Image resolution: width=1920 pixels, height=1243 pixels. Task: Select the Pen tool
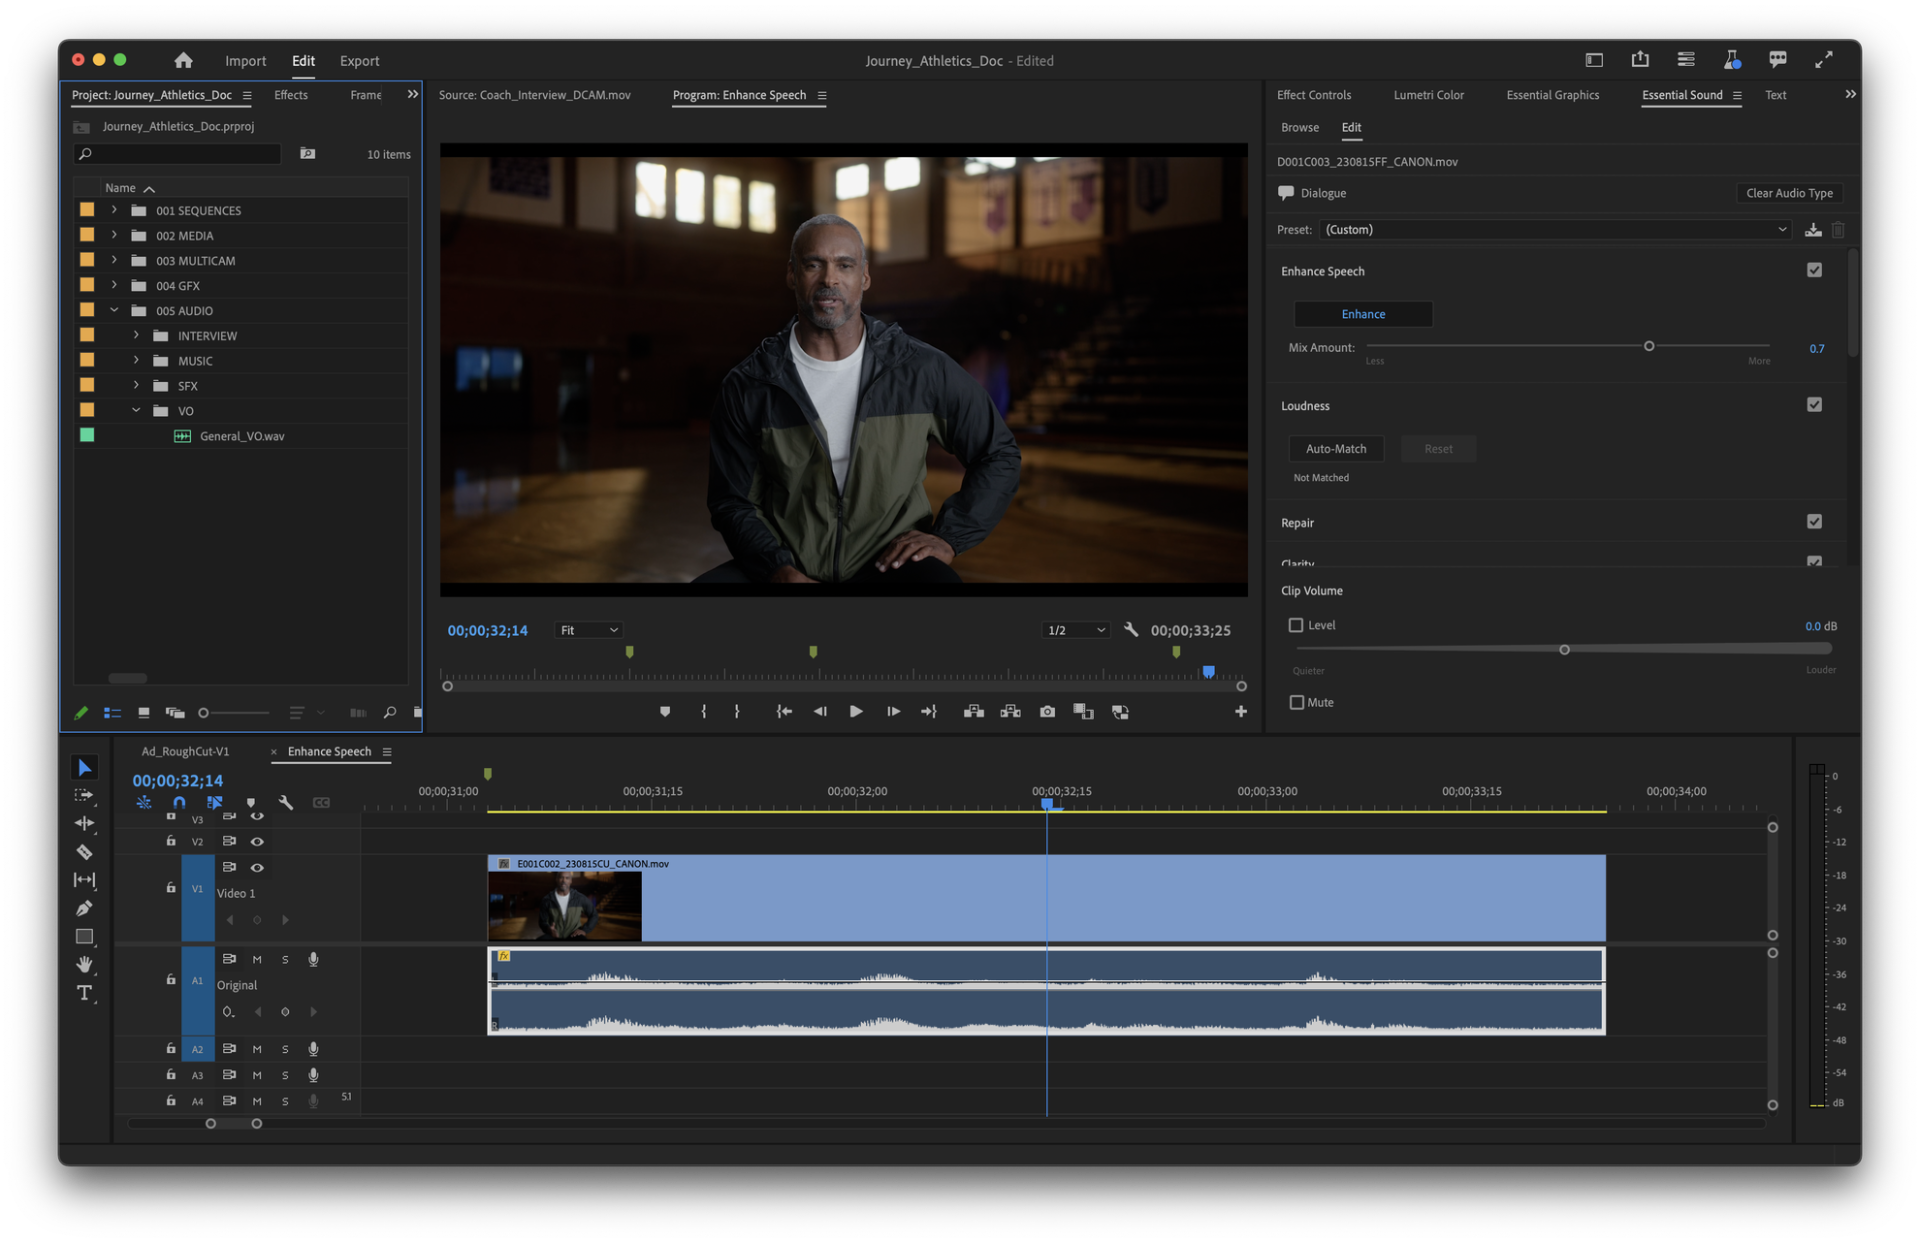pos(84,908)
